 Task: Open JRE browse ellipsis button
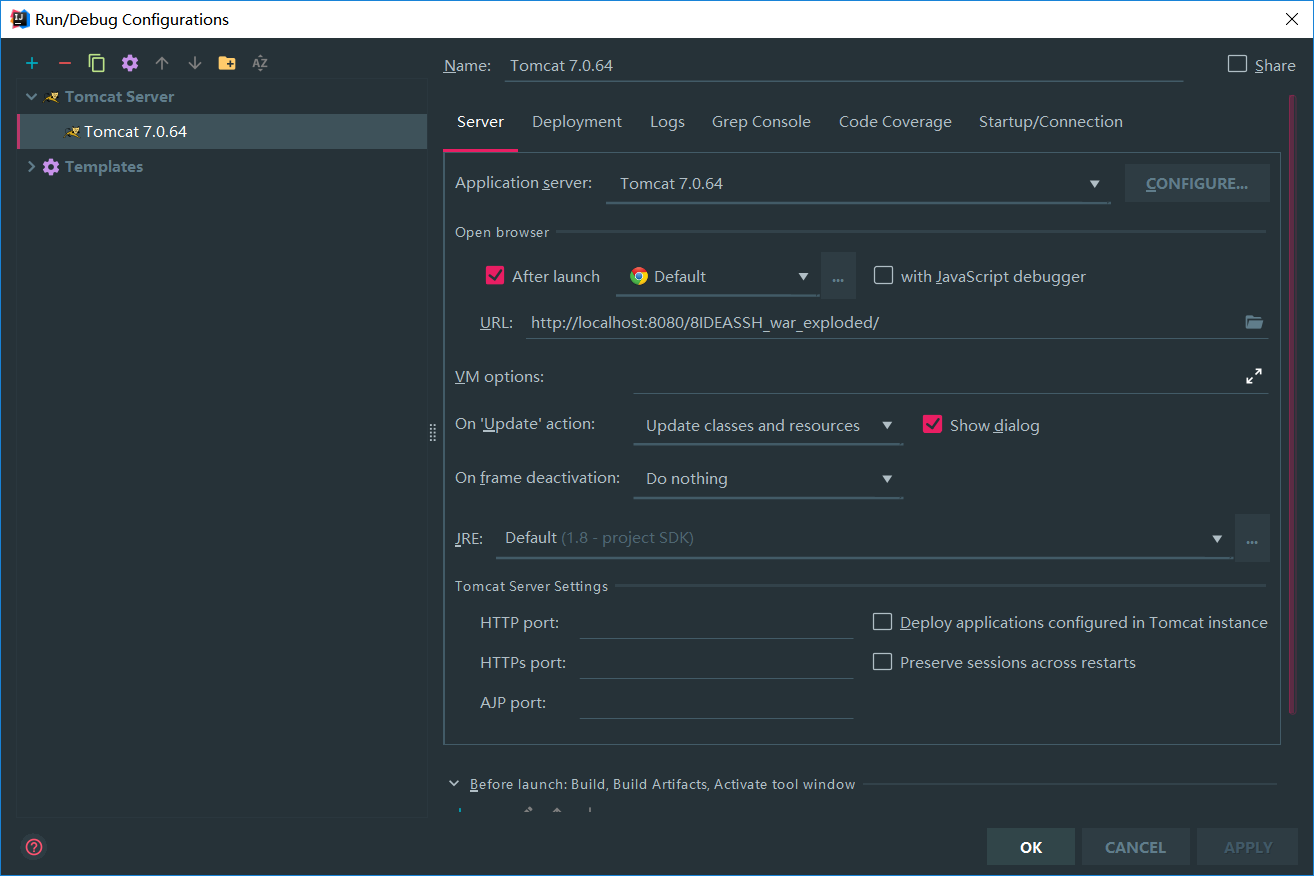click(1252, 538)
